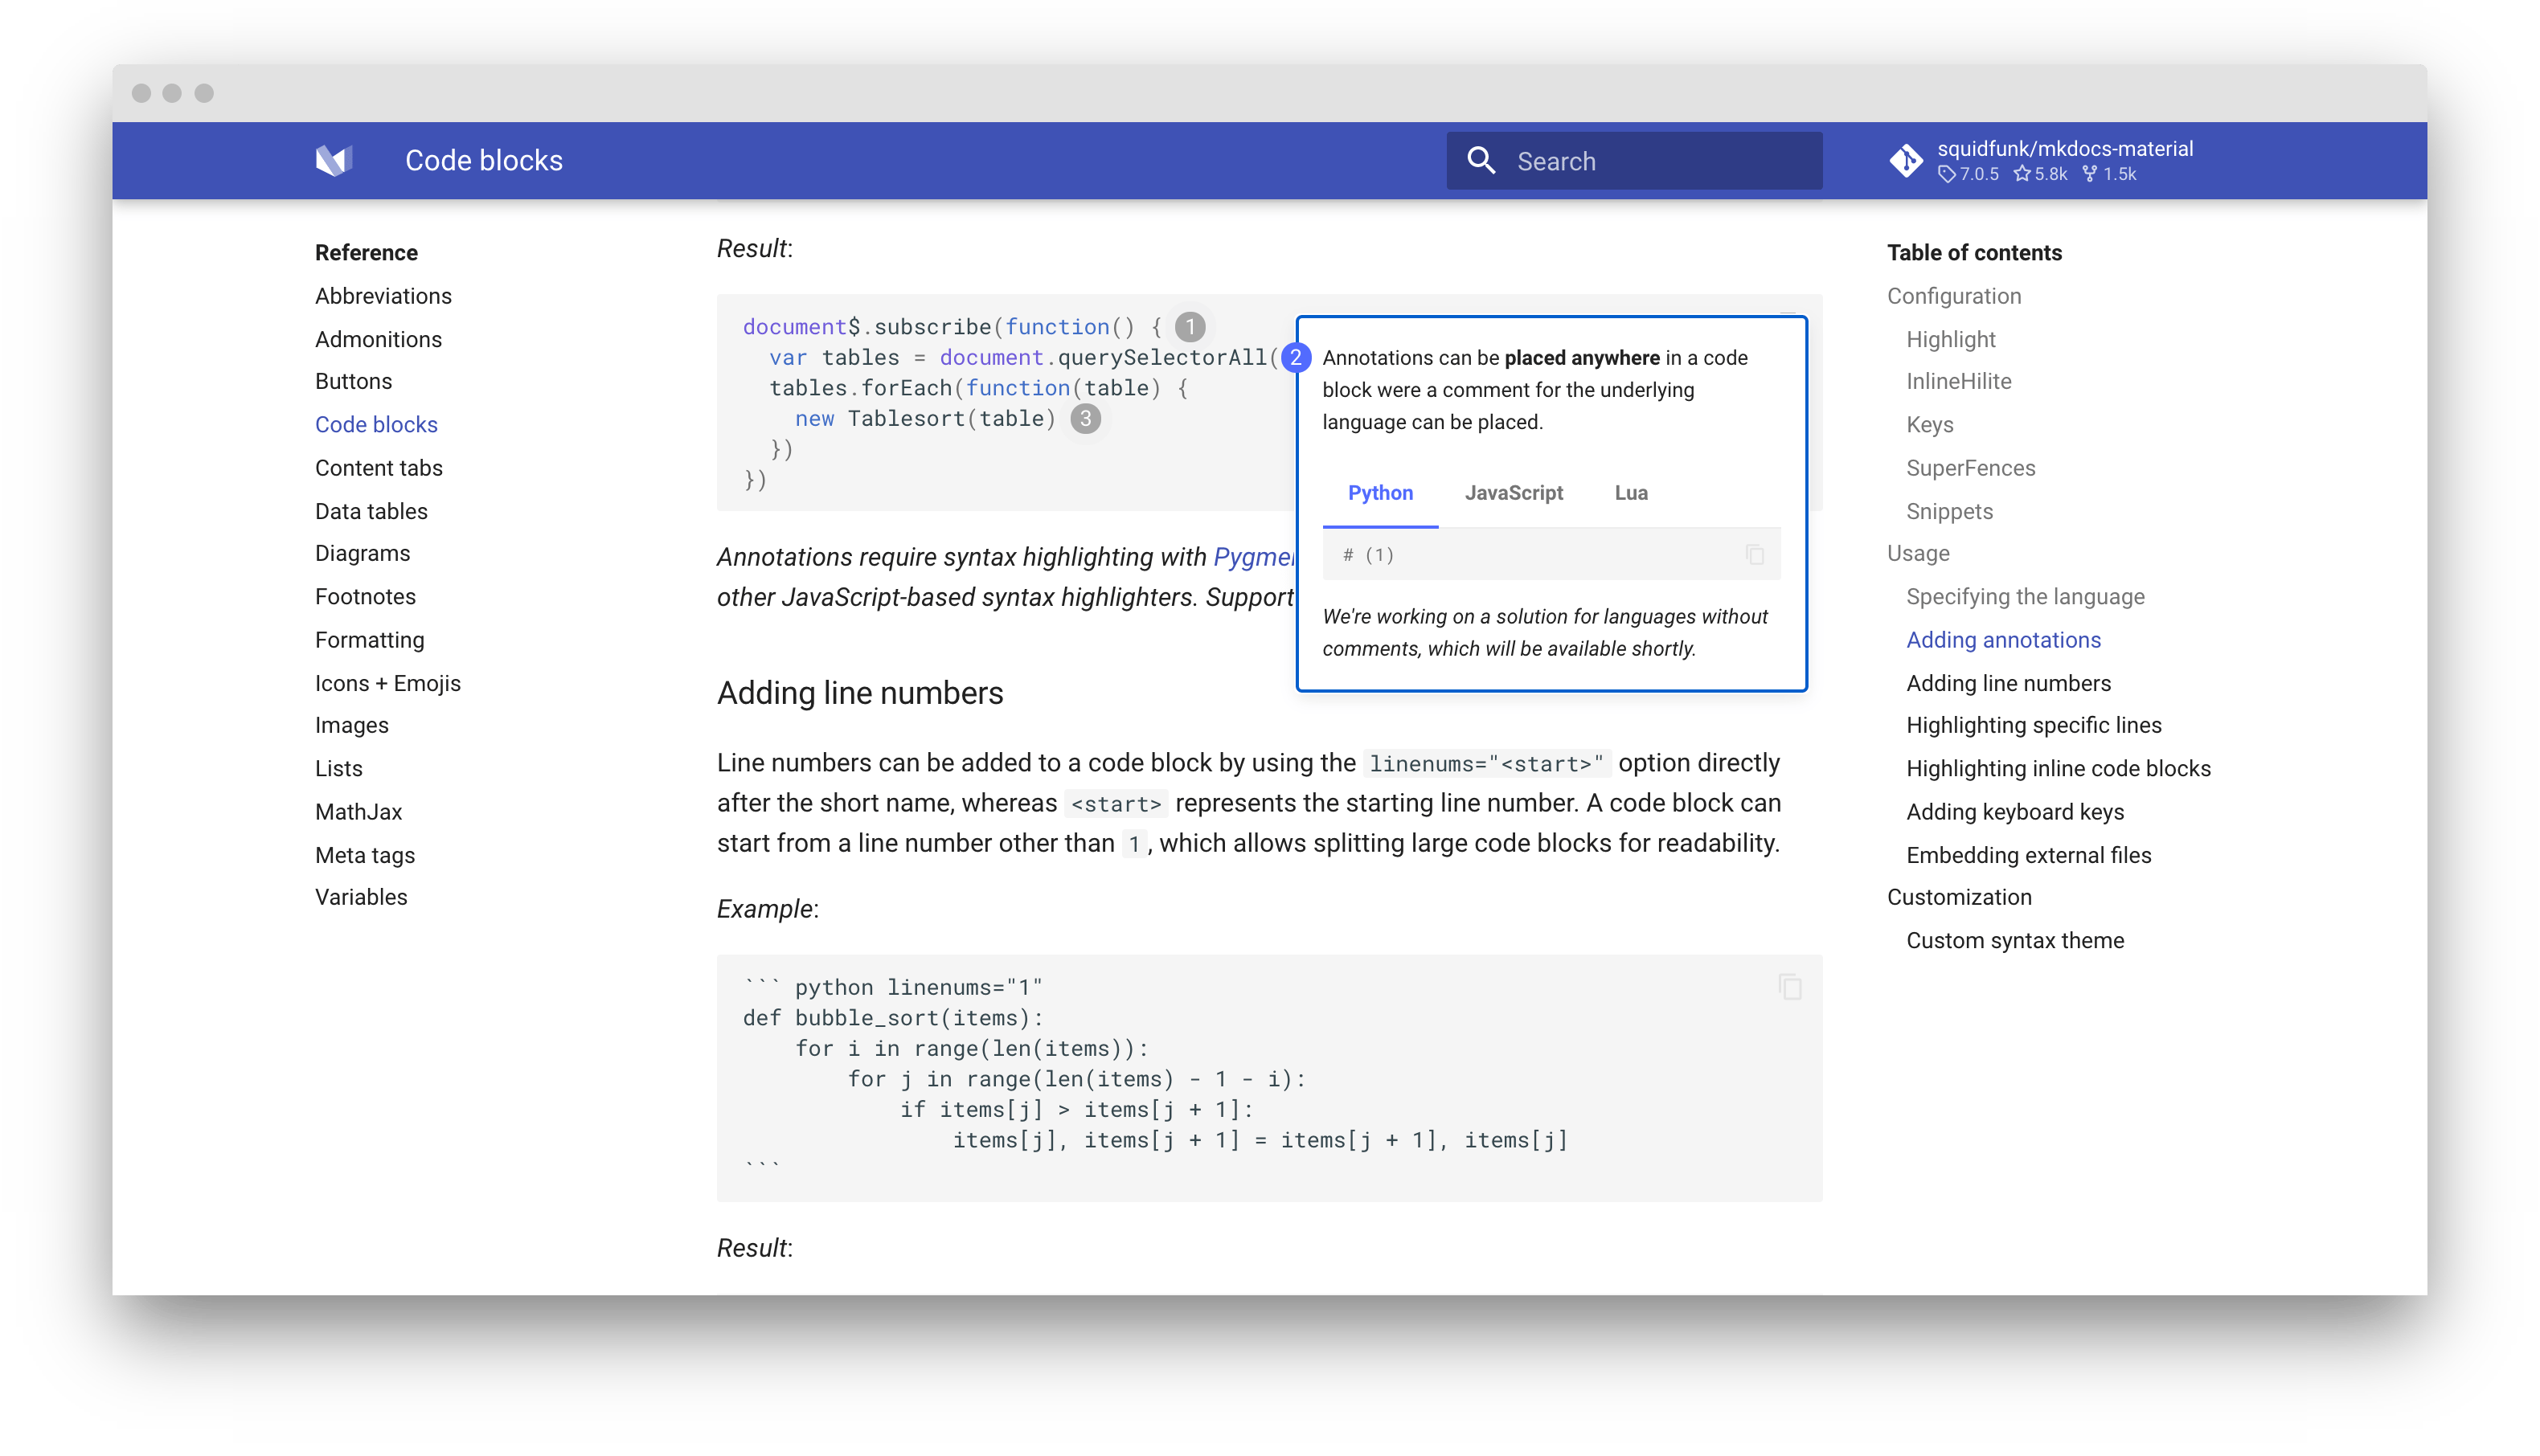The width and height of the screenshot is (2540, 1456).
Task: Open the Diagrams page
Action: 362,553
